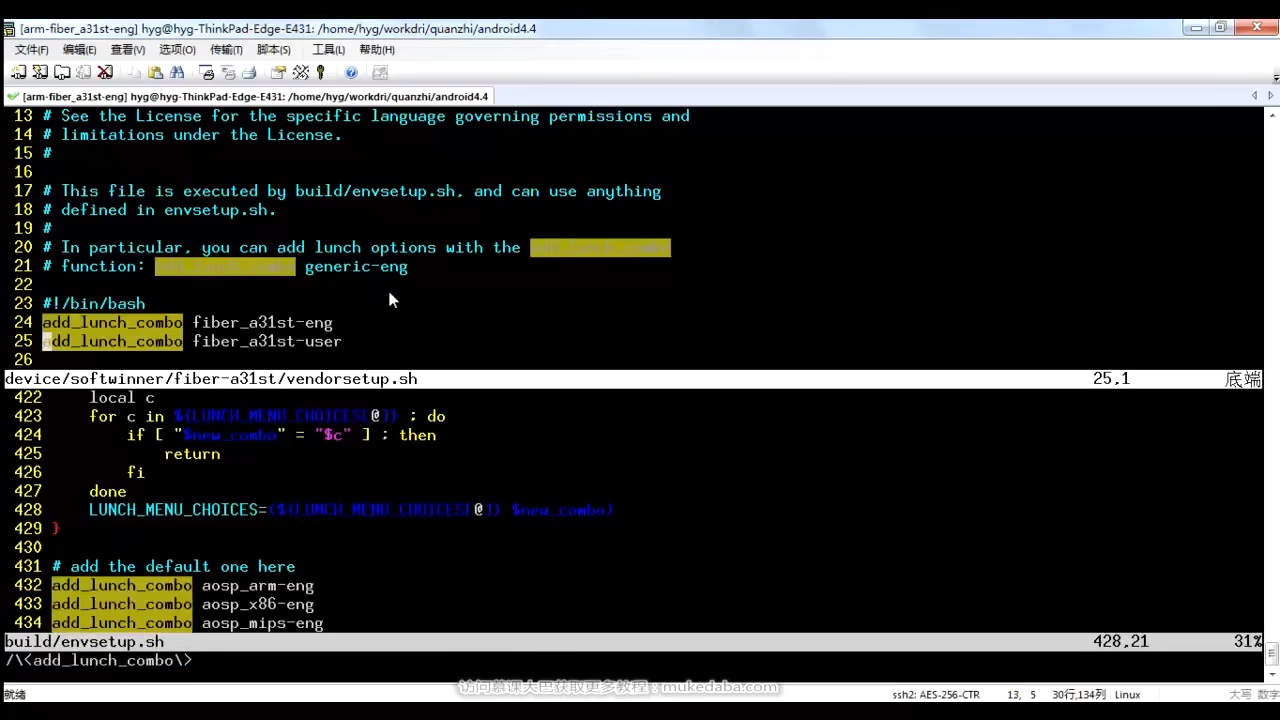Click the Connect in Tab toolbar icon
Image resolution: width=1280 pixels, height=720 pixels.
62,72
